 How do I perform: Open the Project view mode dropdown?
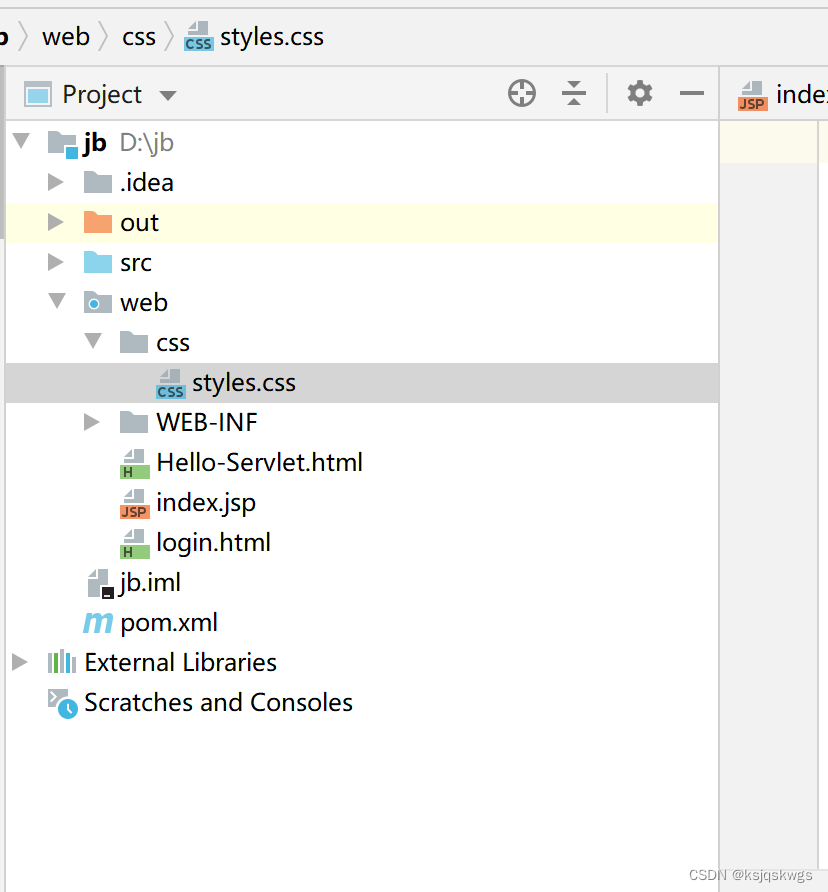click(x=168, y=93)
